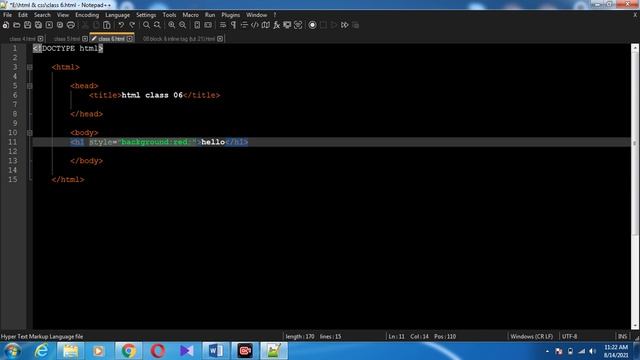Toggle the indent guide display
The width and height of the screenshot is (640, 360).
click(244, 25)
